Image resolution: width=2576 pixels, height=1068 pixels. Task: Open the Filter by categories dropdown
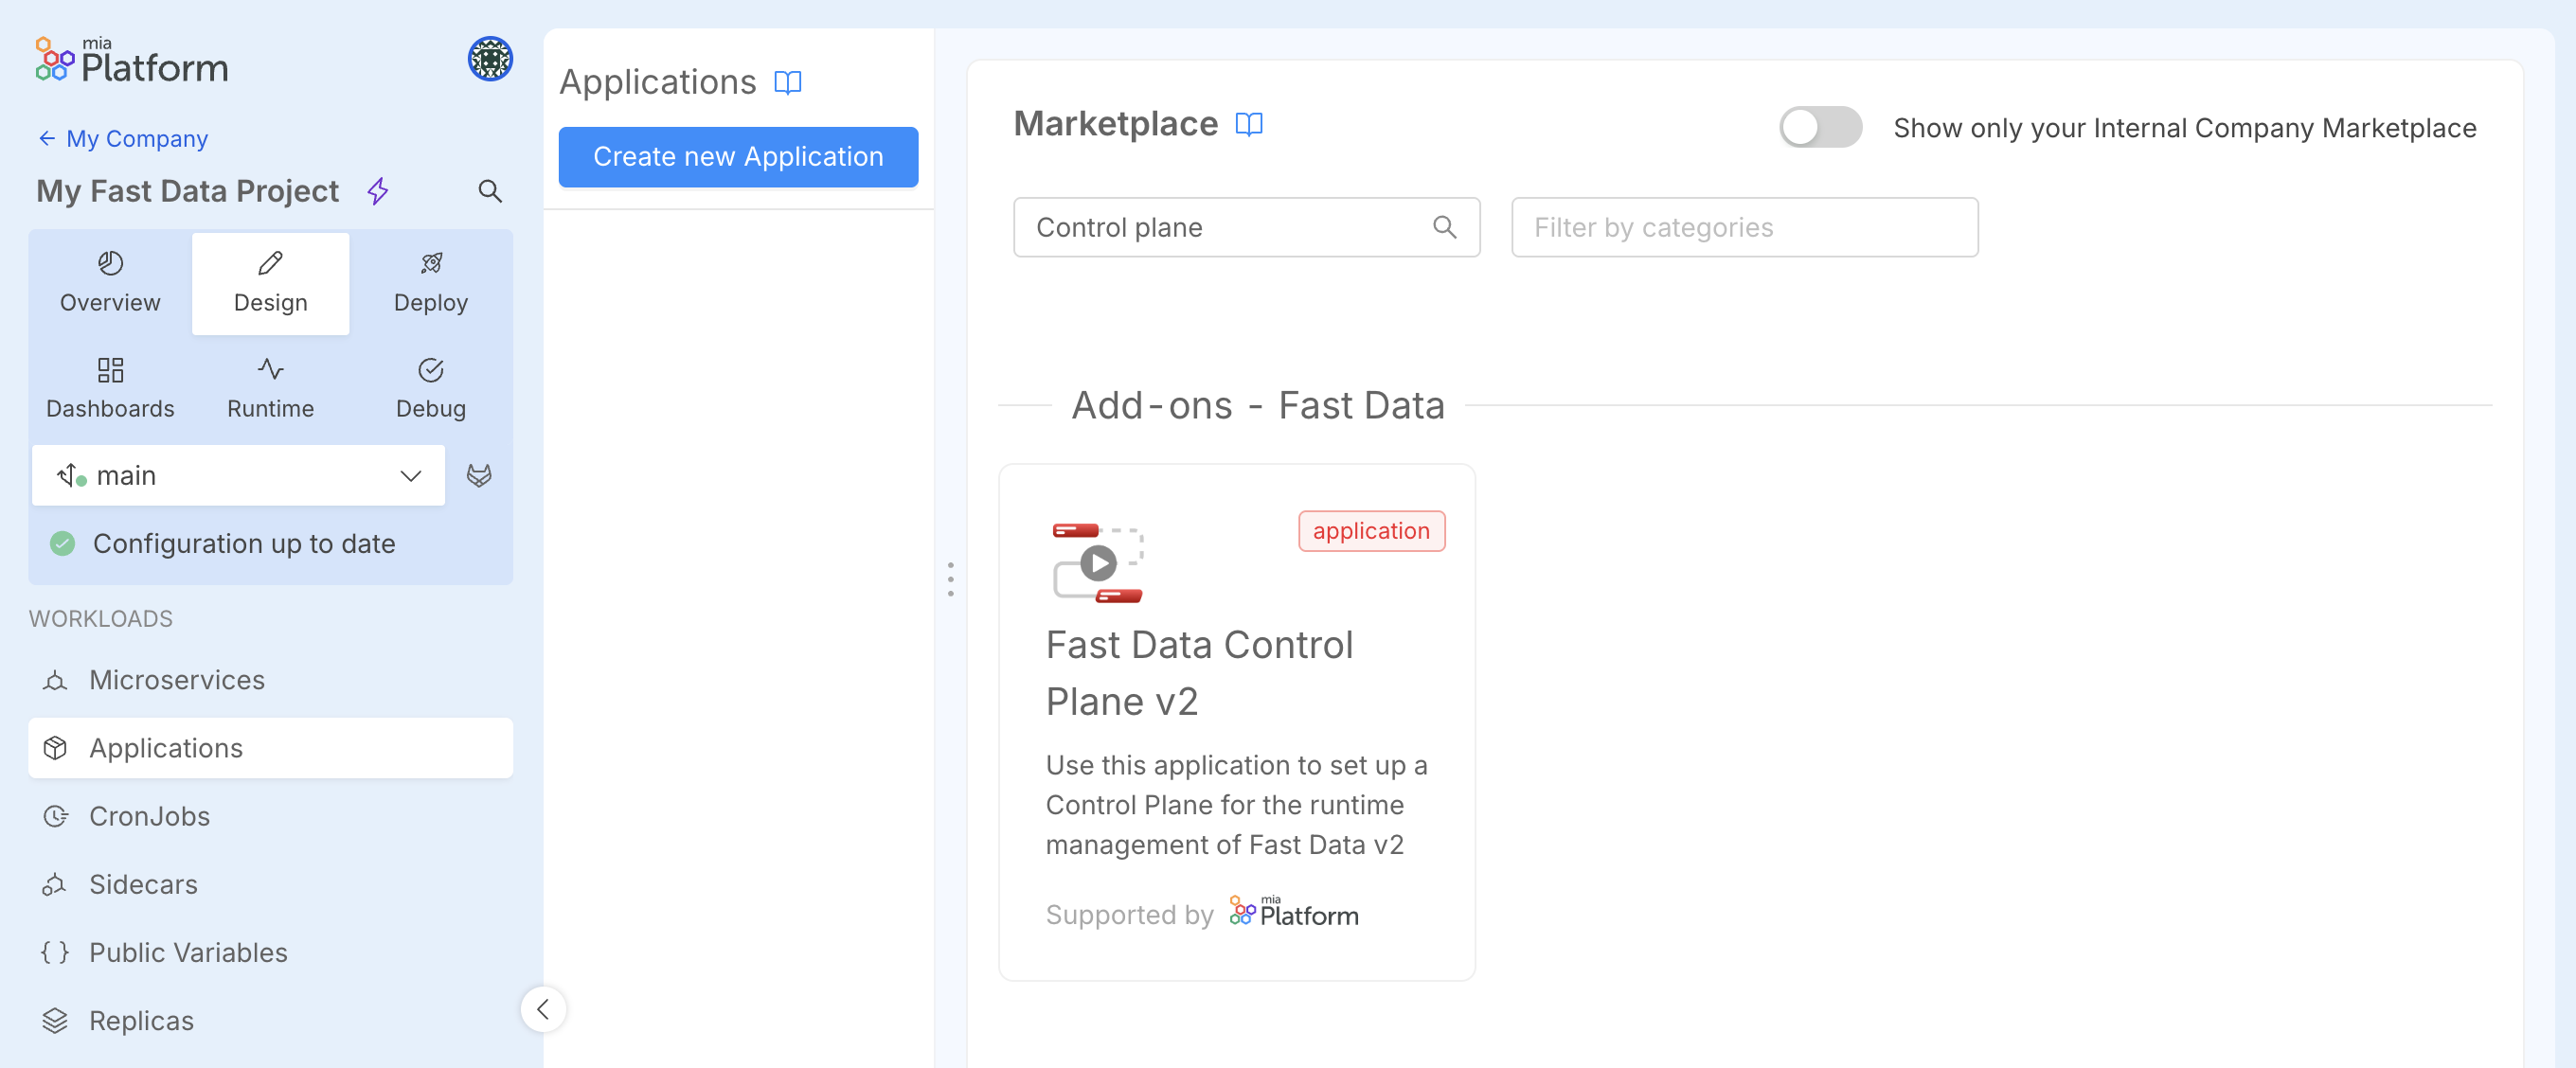click(1743, 227)
